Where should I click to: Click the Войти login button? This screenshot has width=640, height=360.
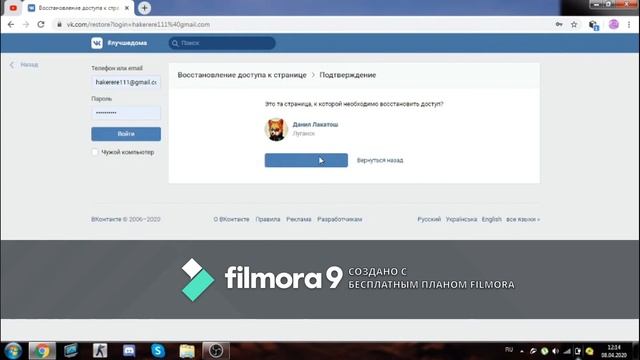click(x=126, y=134)
